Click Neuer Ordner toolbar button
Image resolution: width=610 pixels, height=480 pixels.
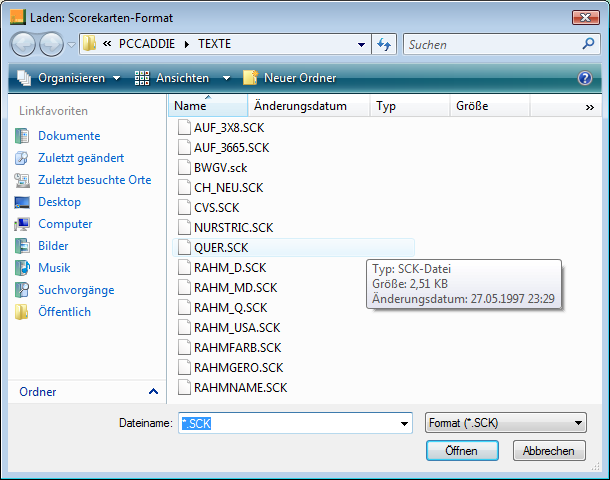299,78
